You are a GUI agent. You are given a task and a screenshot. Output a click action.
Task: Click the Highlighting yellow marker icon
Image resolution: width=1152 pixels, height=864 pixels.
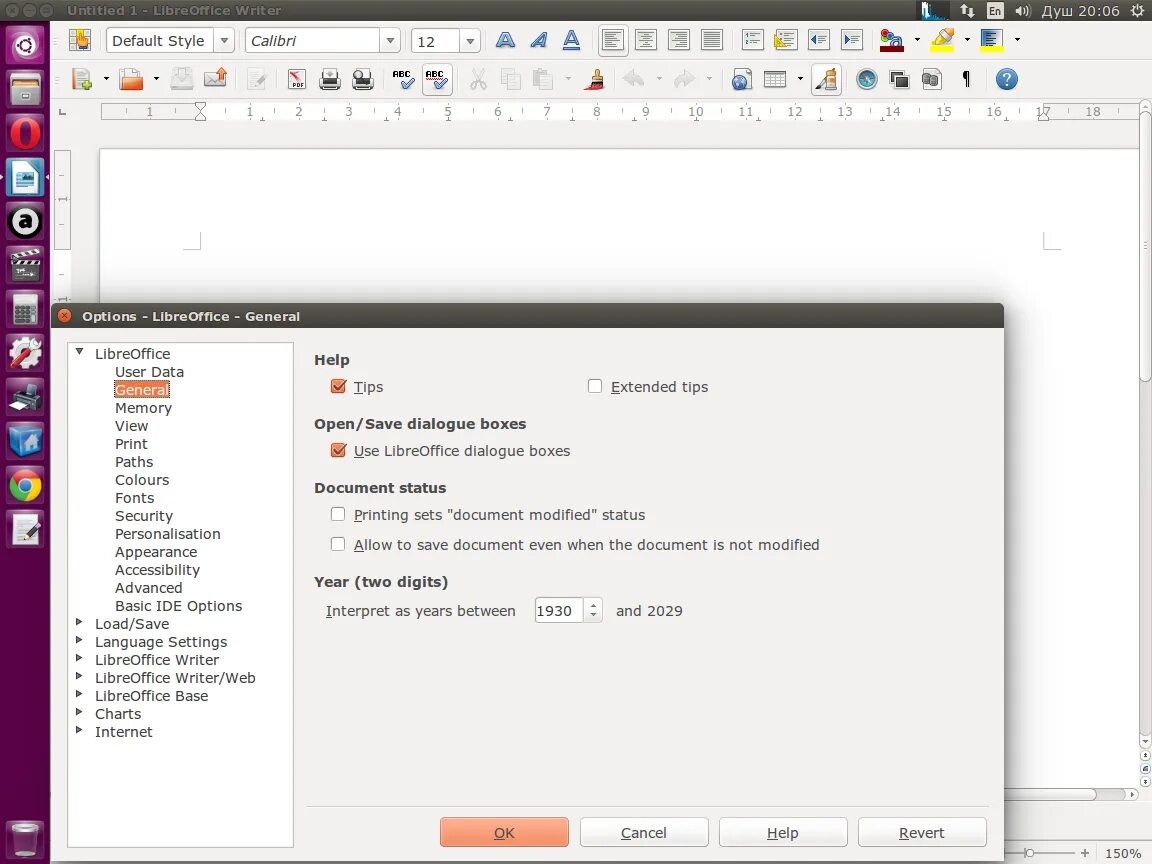coord(942,40)
